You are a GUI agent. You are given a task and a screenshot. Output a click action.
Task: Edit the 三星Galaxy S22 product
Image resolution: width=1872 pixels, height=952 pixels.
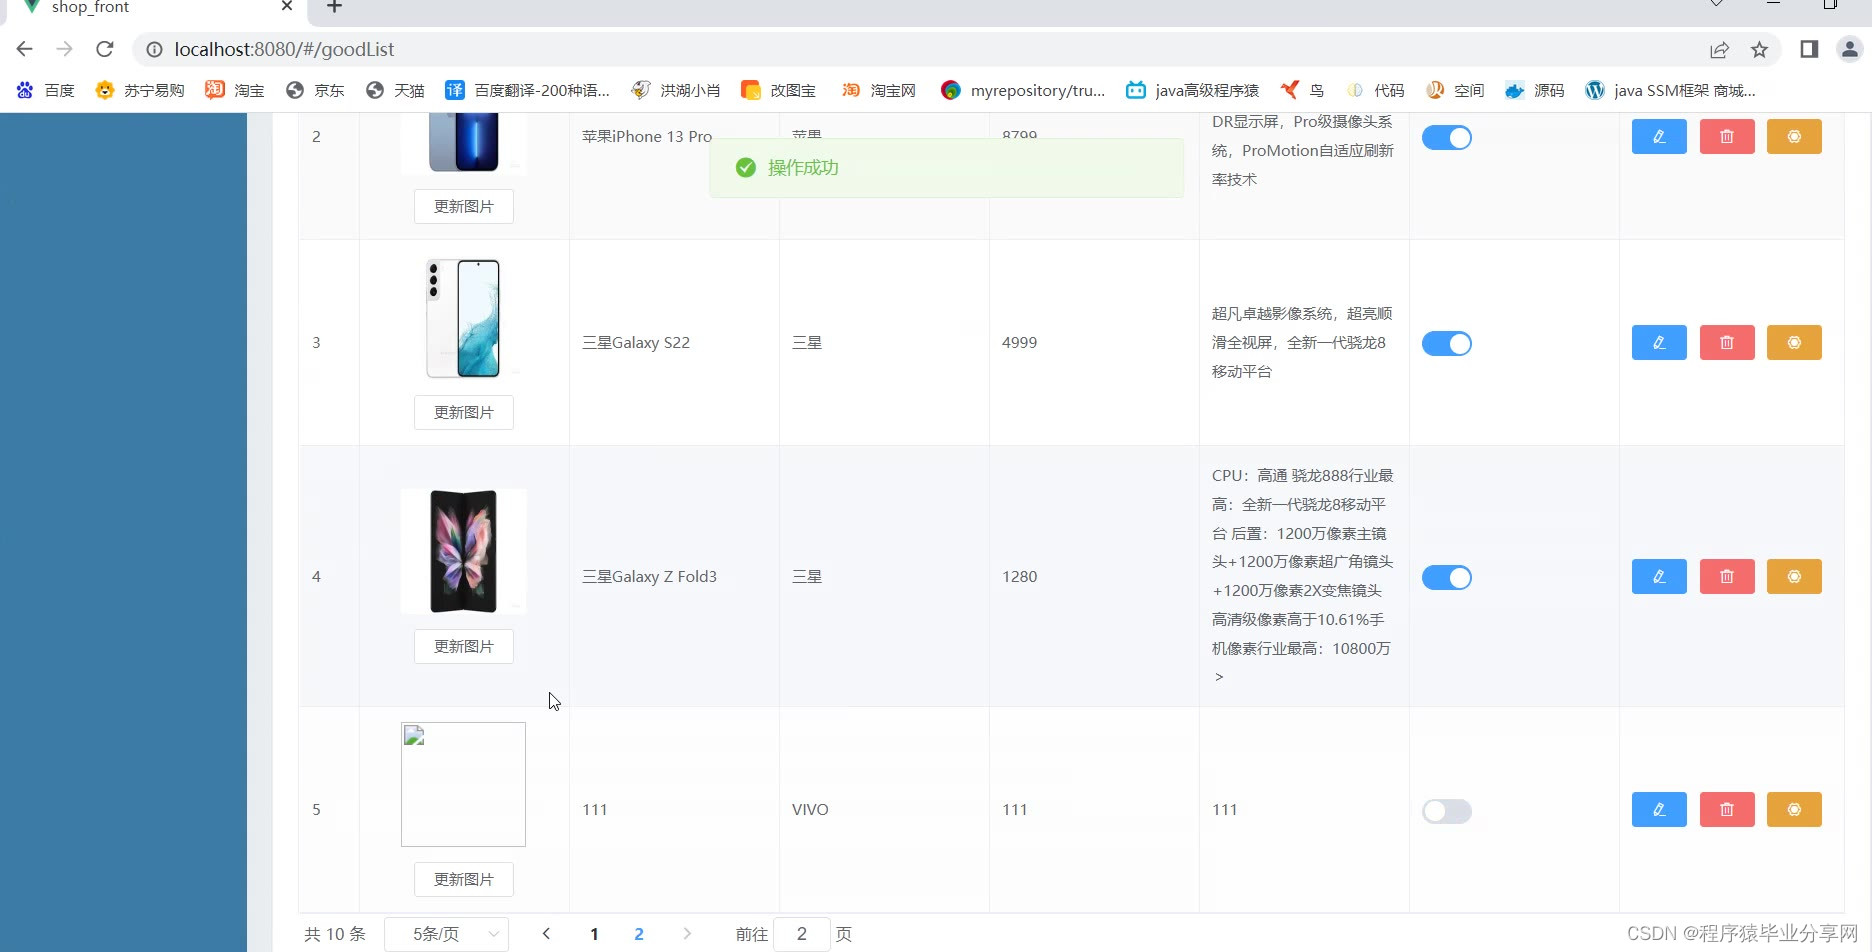click(x=1659, y=342)
